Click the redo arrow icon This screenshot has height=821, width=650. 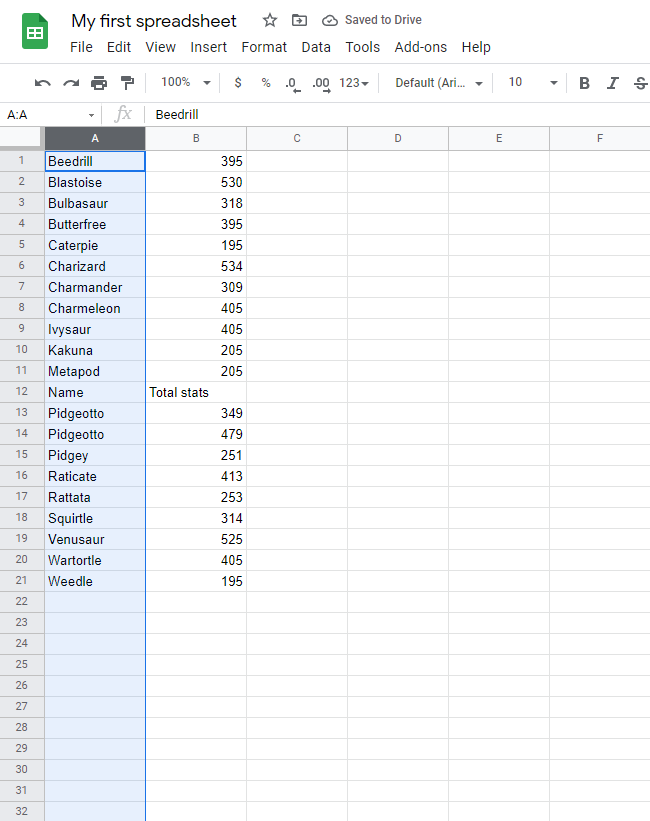click(x=70, y=83)
